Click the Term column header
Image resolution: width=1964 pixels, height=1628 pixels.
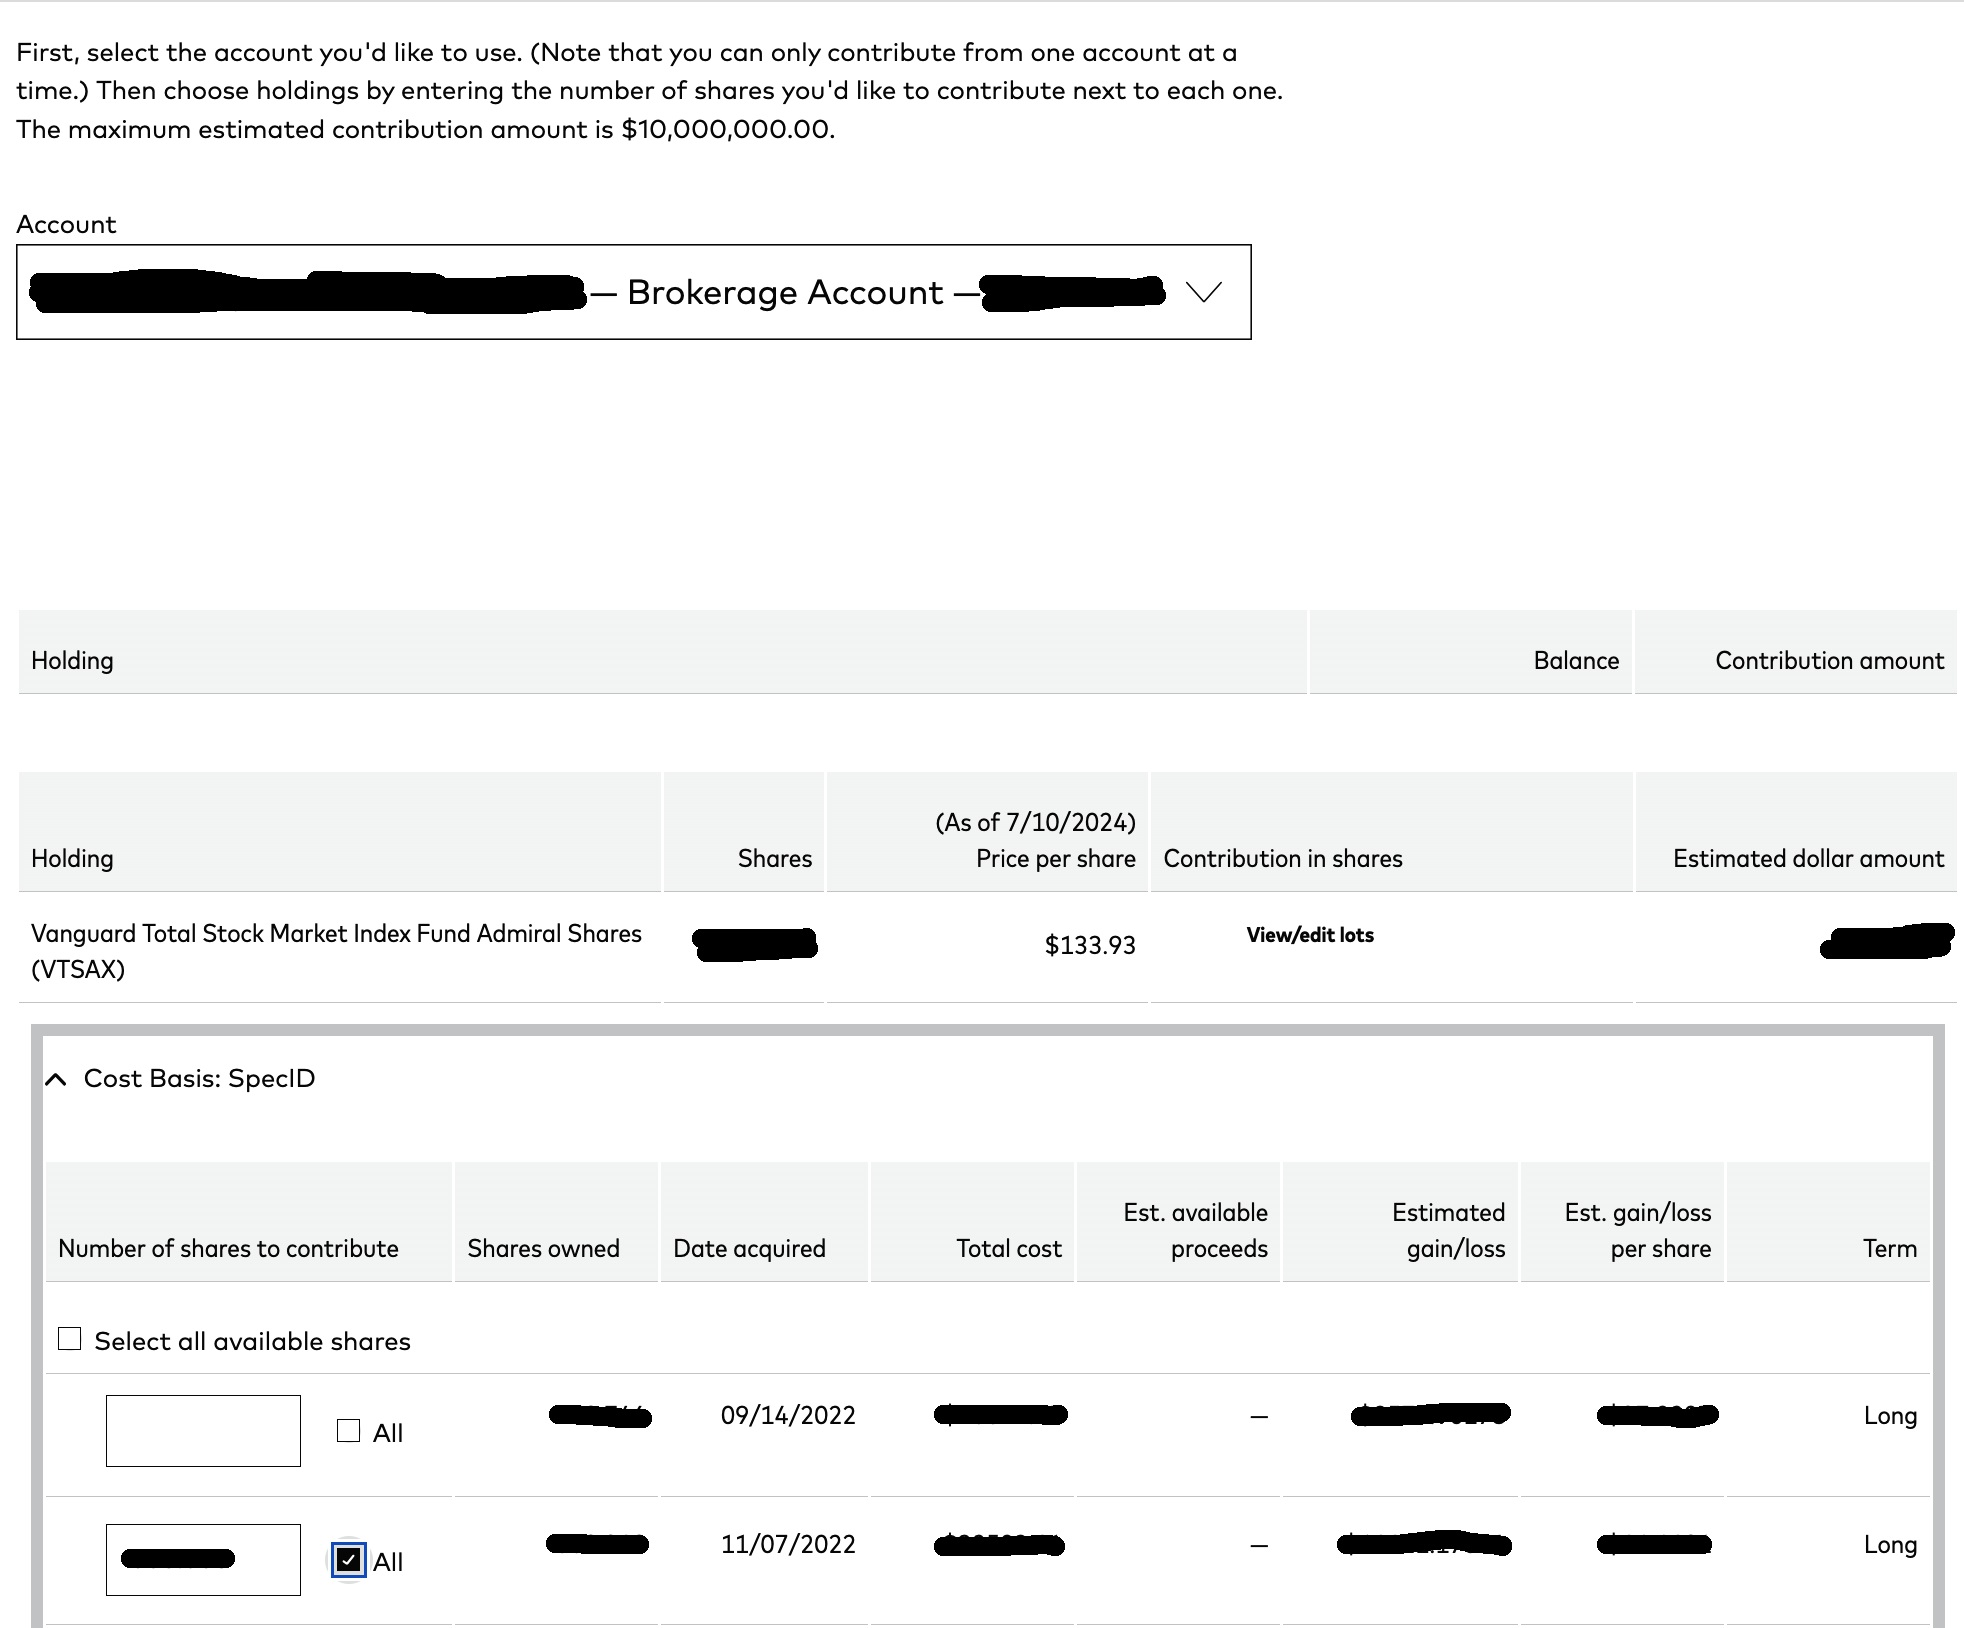(1889, 1248)
